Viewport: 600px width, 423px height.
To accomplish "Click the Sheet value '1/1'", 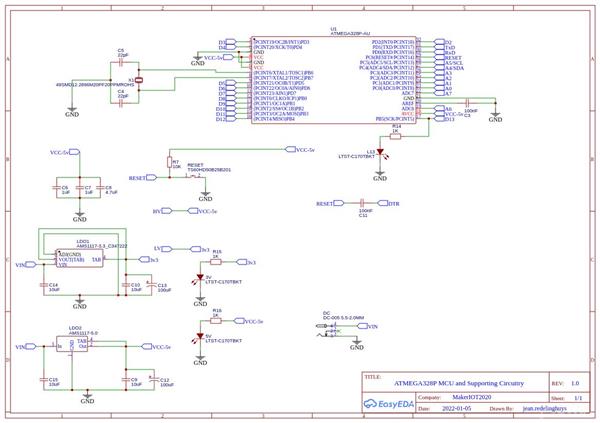I will pos(578,398).
